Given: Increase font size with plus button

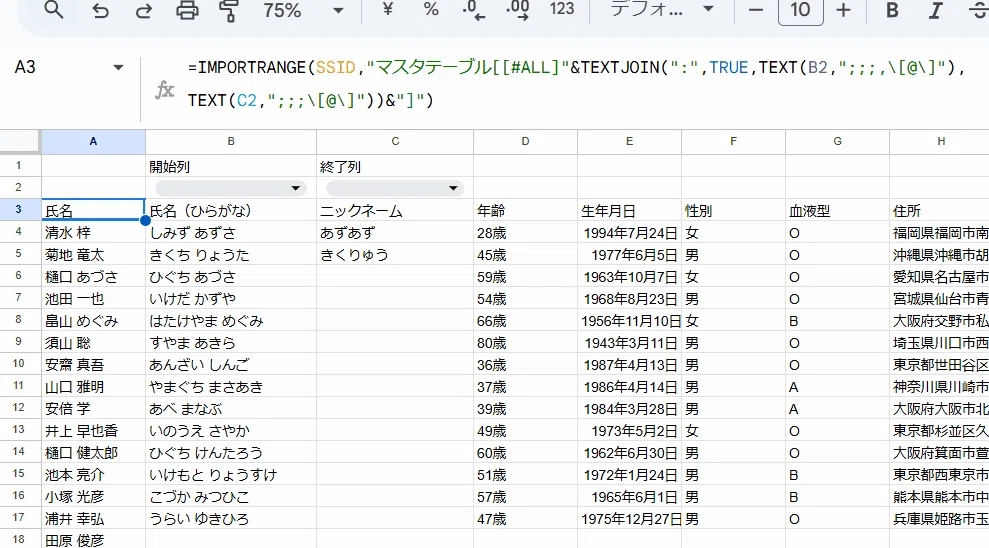Looking at the screenshot, I should [843, 11].
